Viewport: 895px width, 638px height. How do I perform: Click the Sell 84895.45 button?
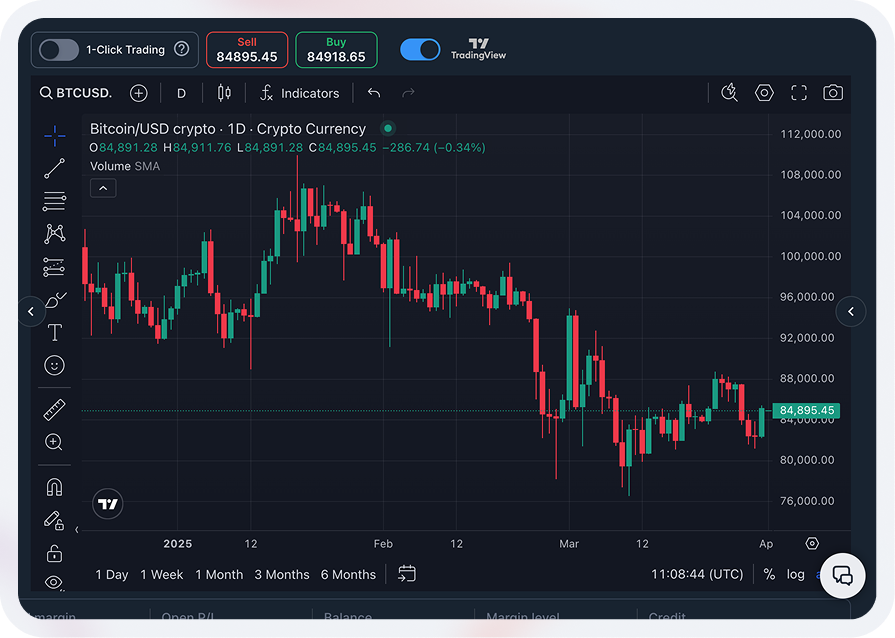tap(247, 50)
